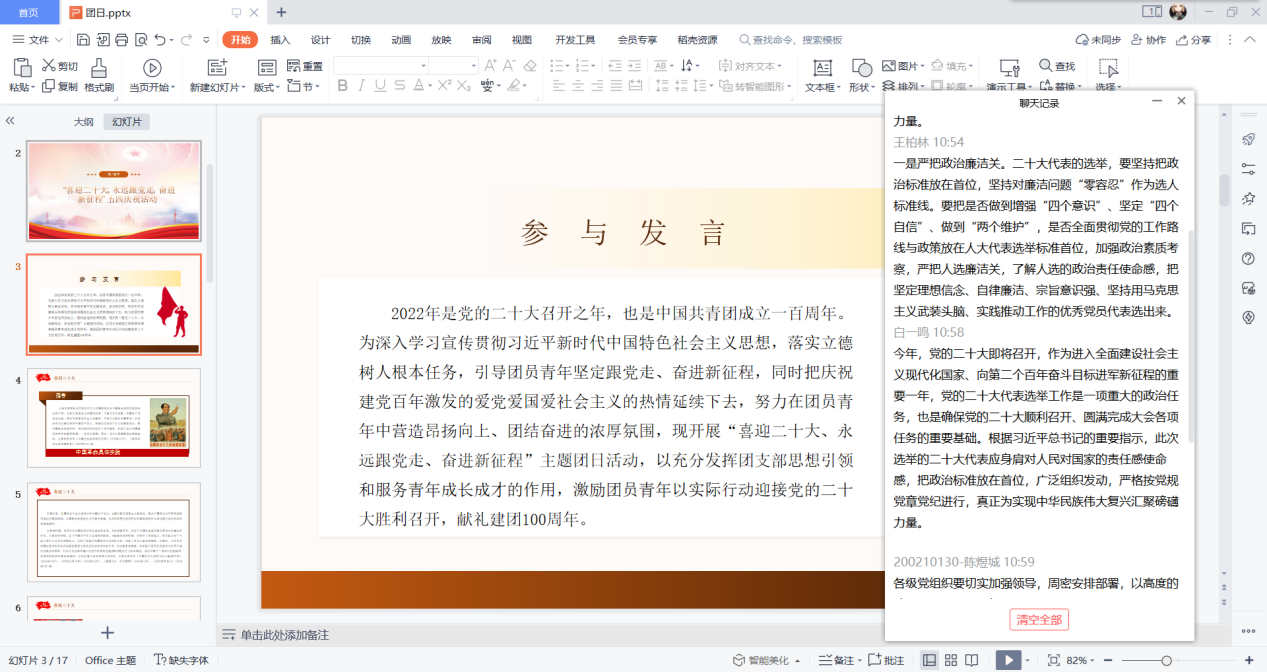Toggle underline formatting

click(x=380, y=86)
